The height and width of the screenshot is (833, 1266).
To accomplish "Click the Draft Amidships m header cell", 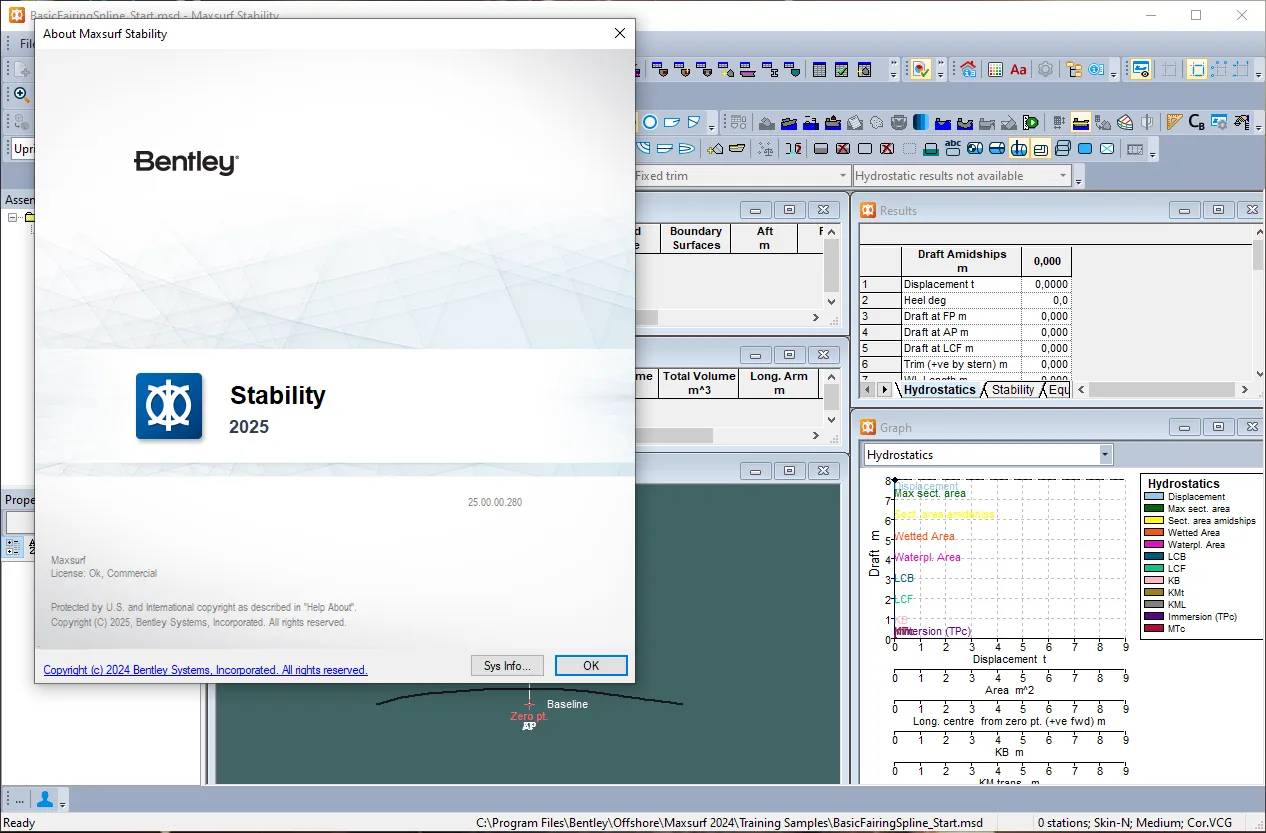I will pos(961,261).
